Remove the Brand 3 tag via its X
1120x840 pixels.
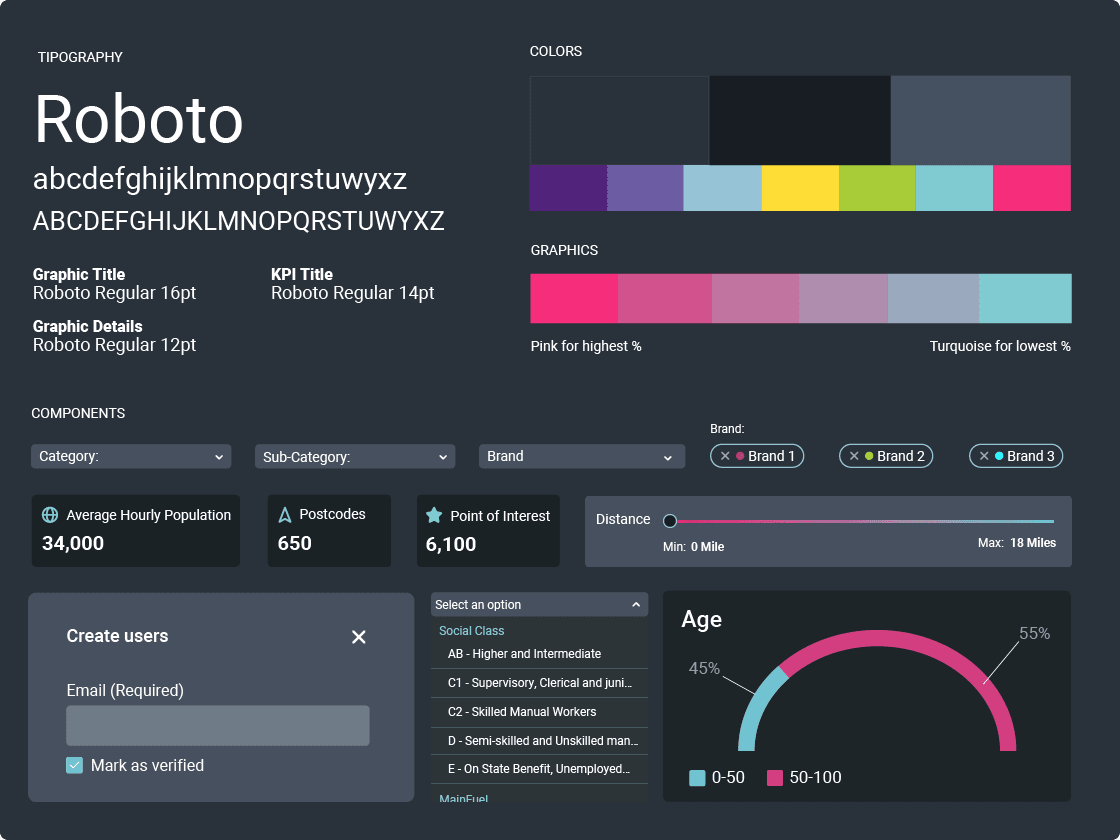984,456
